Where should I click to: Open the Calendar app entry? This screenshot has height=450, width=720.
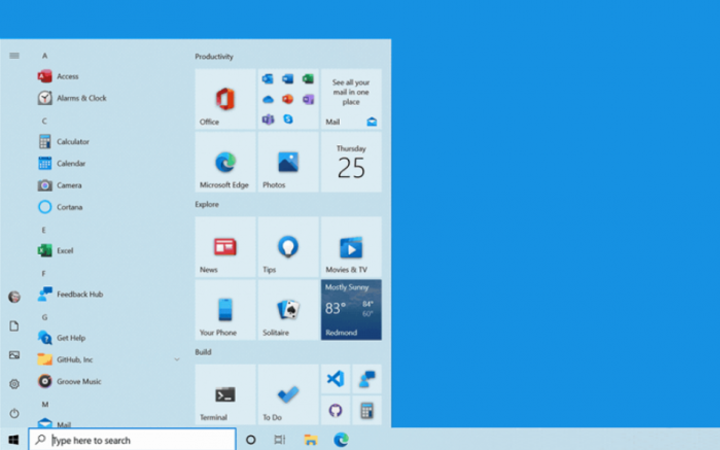(108, 163)
